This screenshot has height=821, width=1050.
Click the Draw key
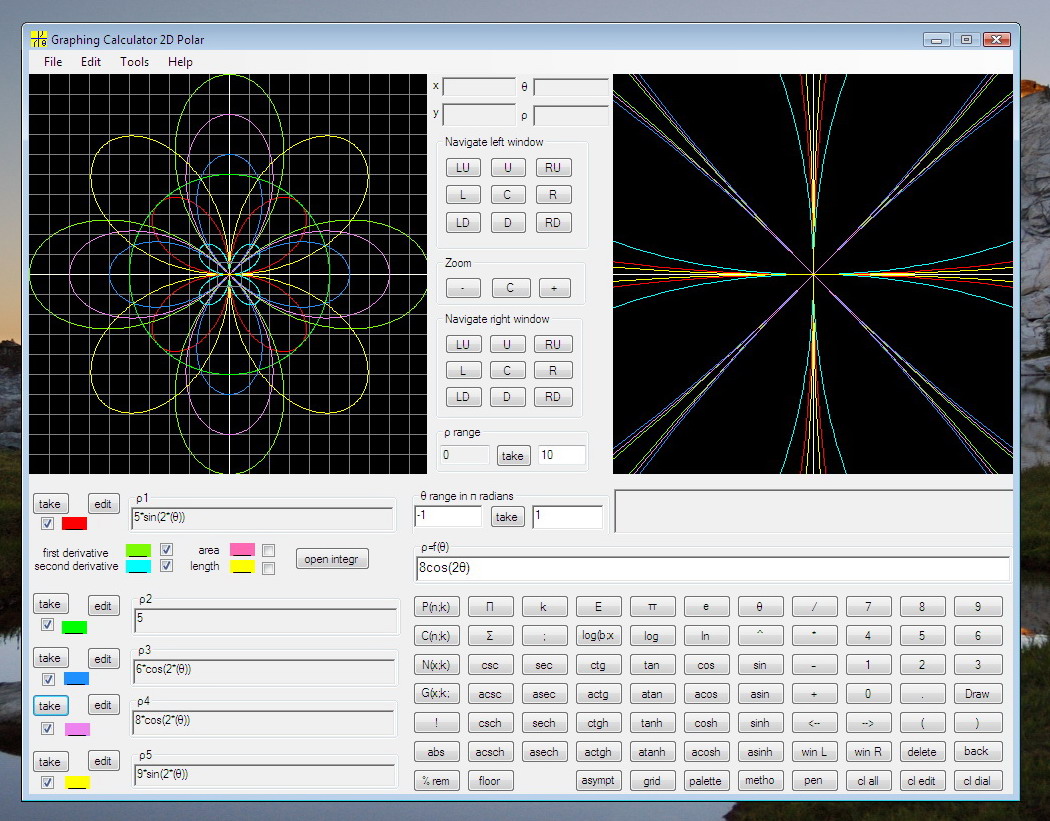tap(977, 694)
